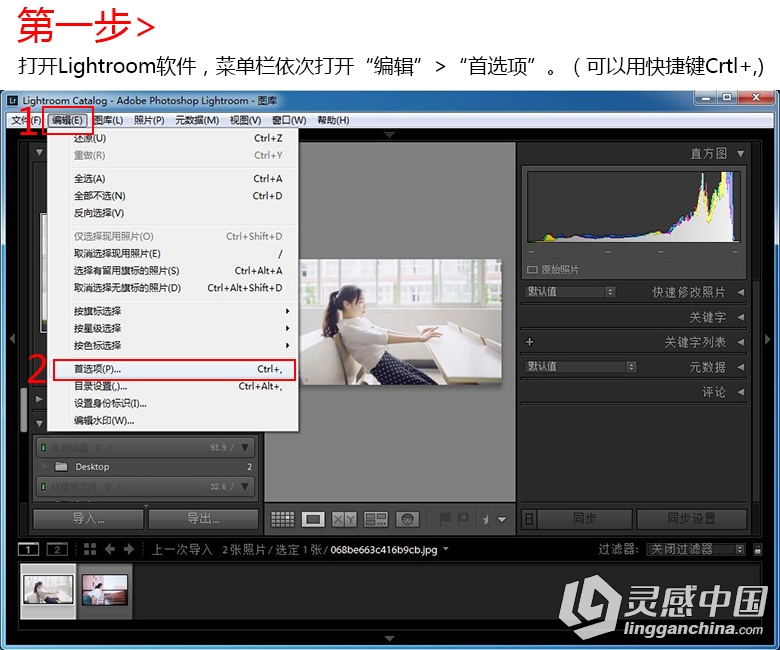Select secondary window display button 2
The width and height of the screenshot is (780, 650).
(x=57, y=549)
